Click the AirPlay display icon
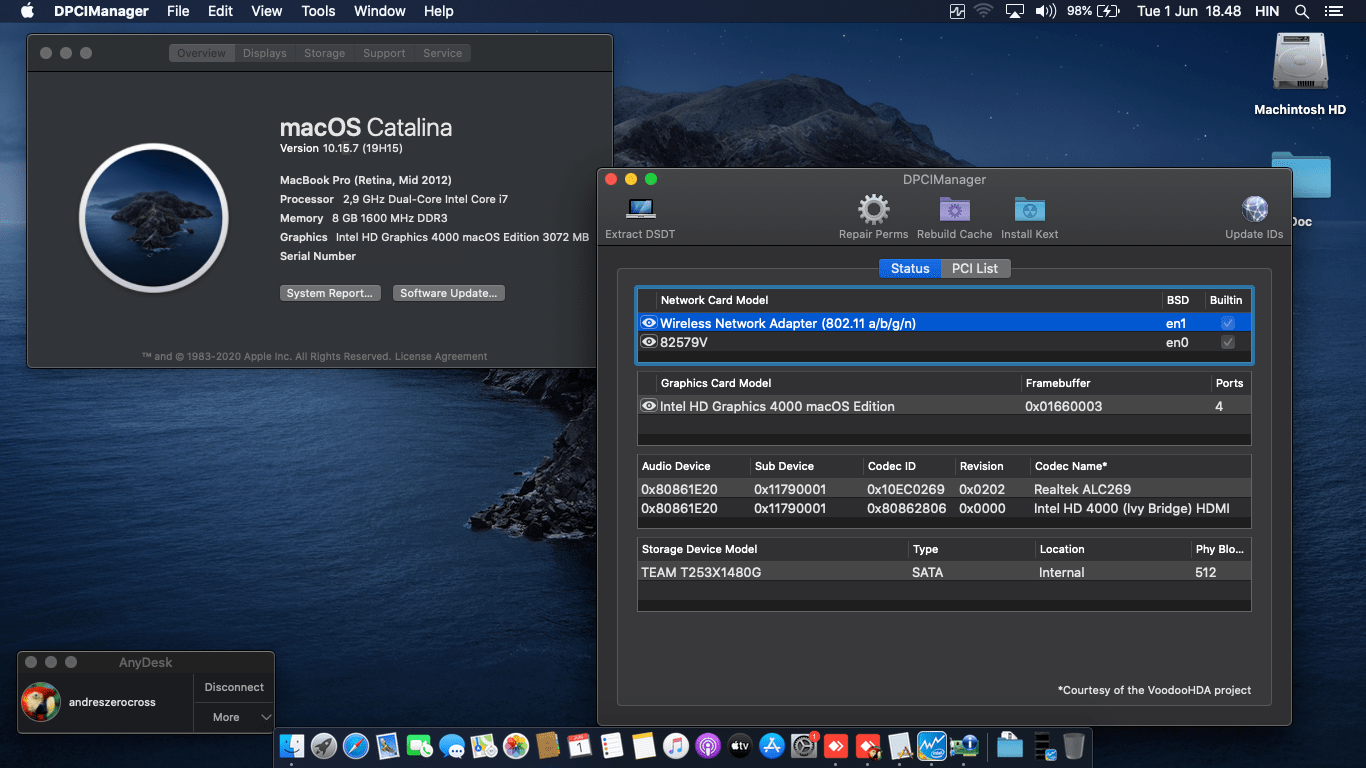 (1015, 11)
